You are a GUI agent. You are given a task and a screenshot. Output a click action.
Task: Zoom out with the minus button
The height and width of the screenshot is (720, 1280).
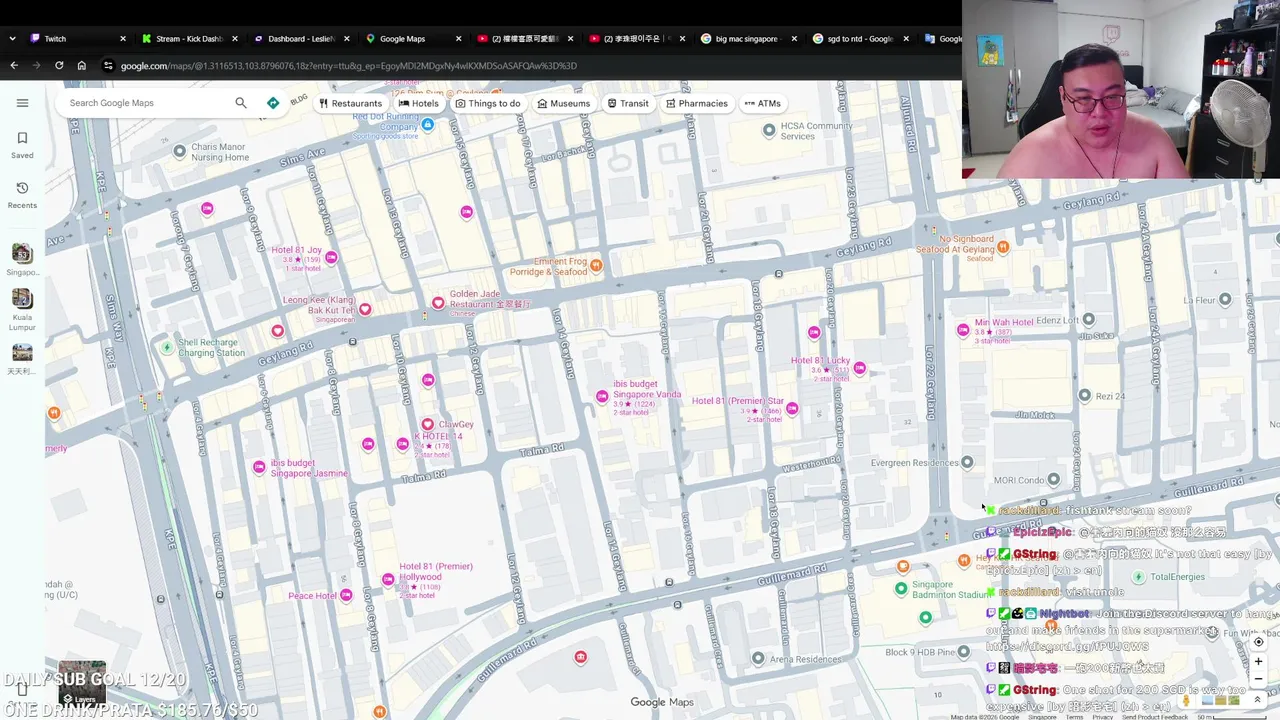tap(1259, 678)
